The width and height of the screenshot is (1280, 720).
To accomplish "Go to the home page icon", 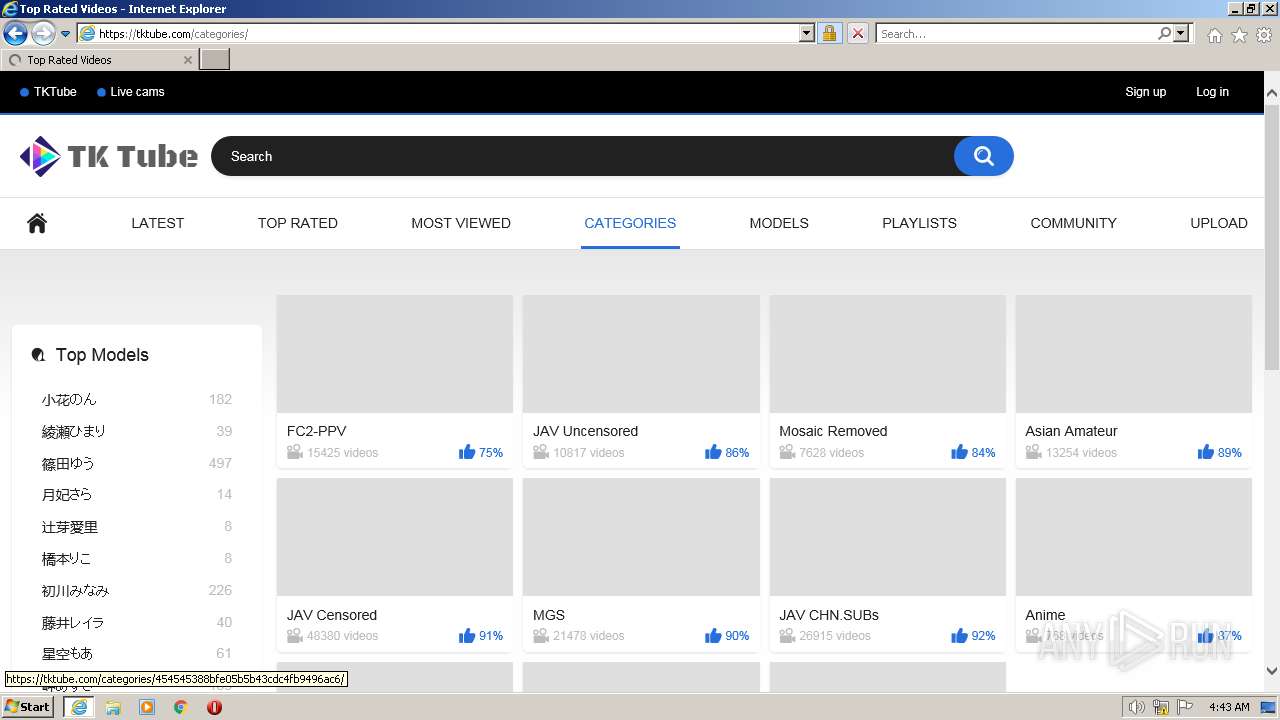I will click(x=37, y=223).
